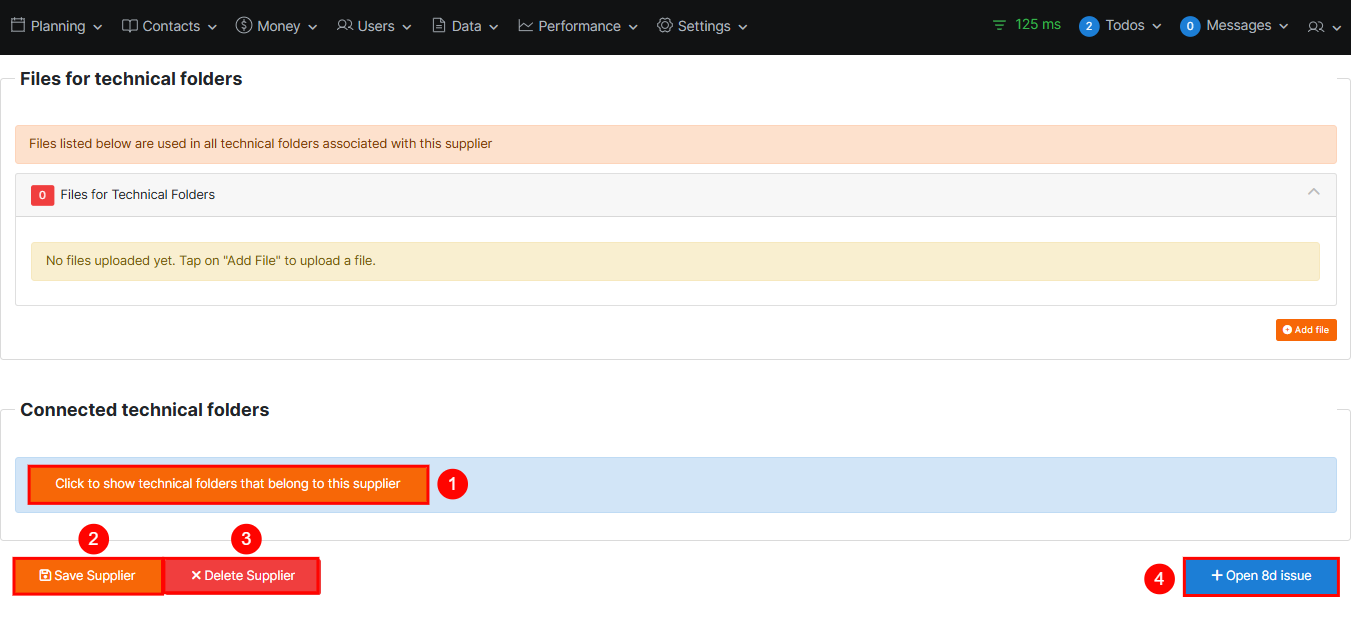Click the Data document icon

point(439,25)
